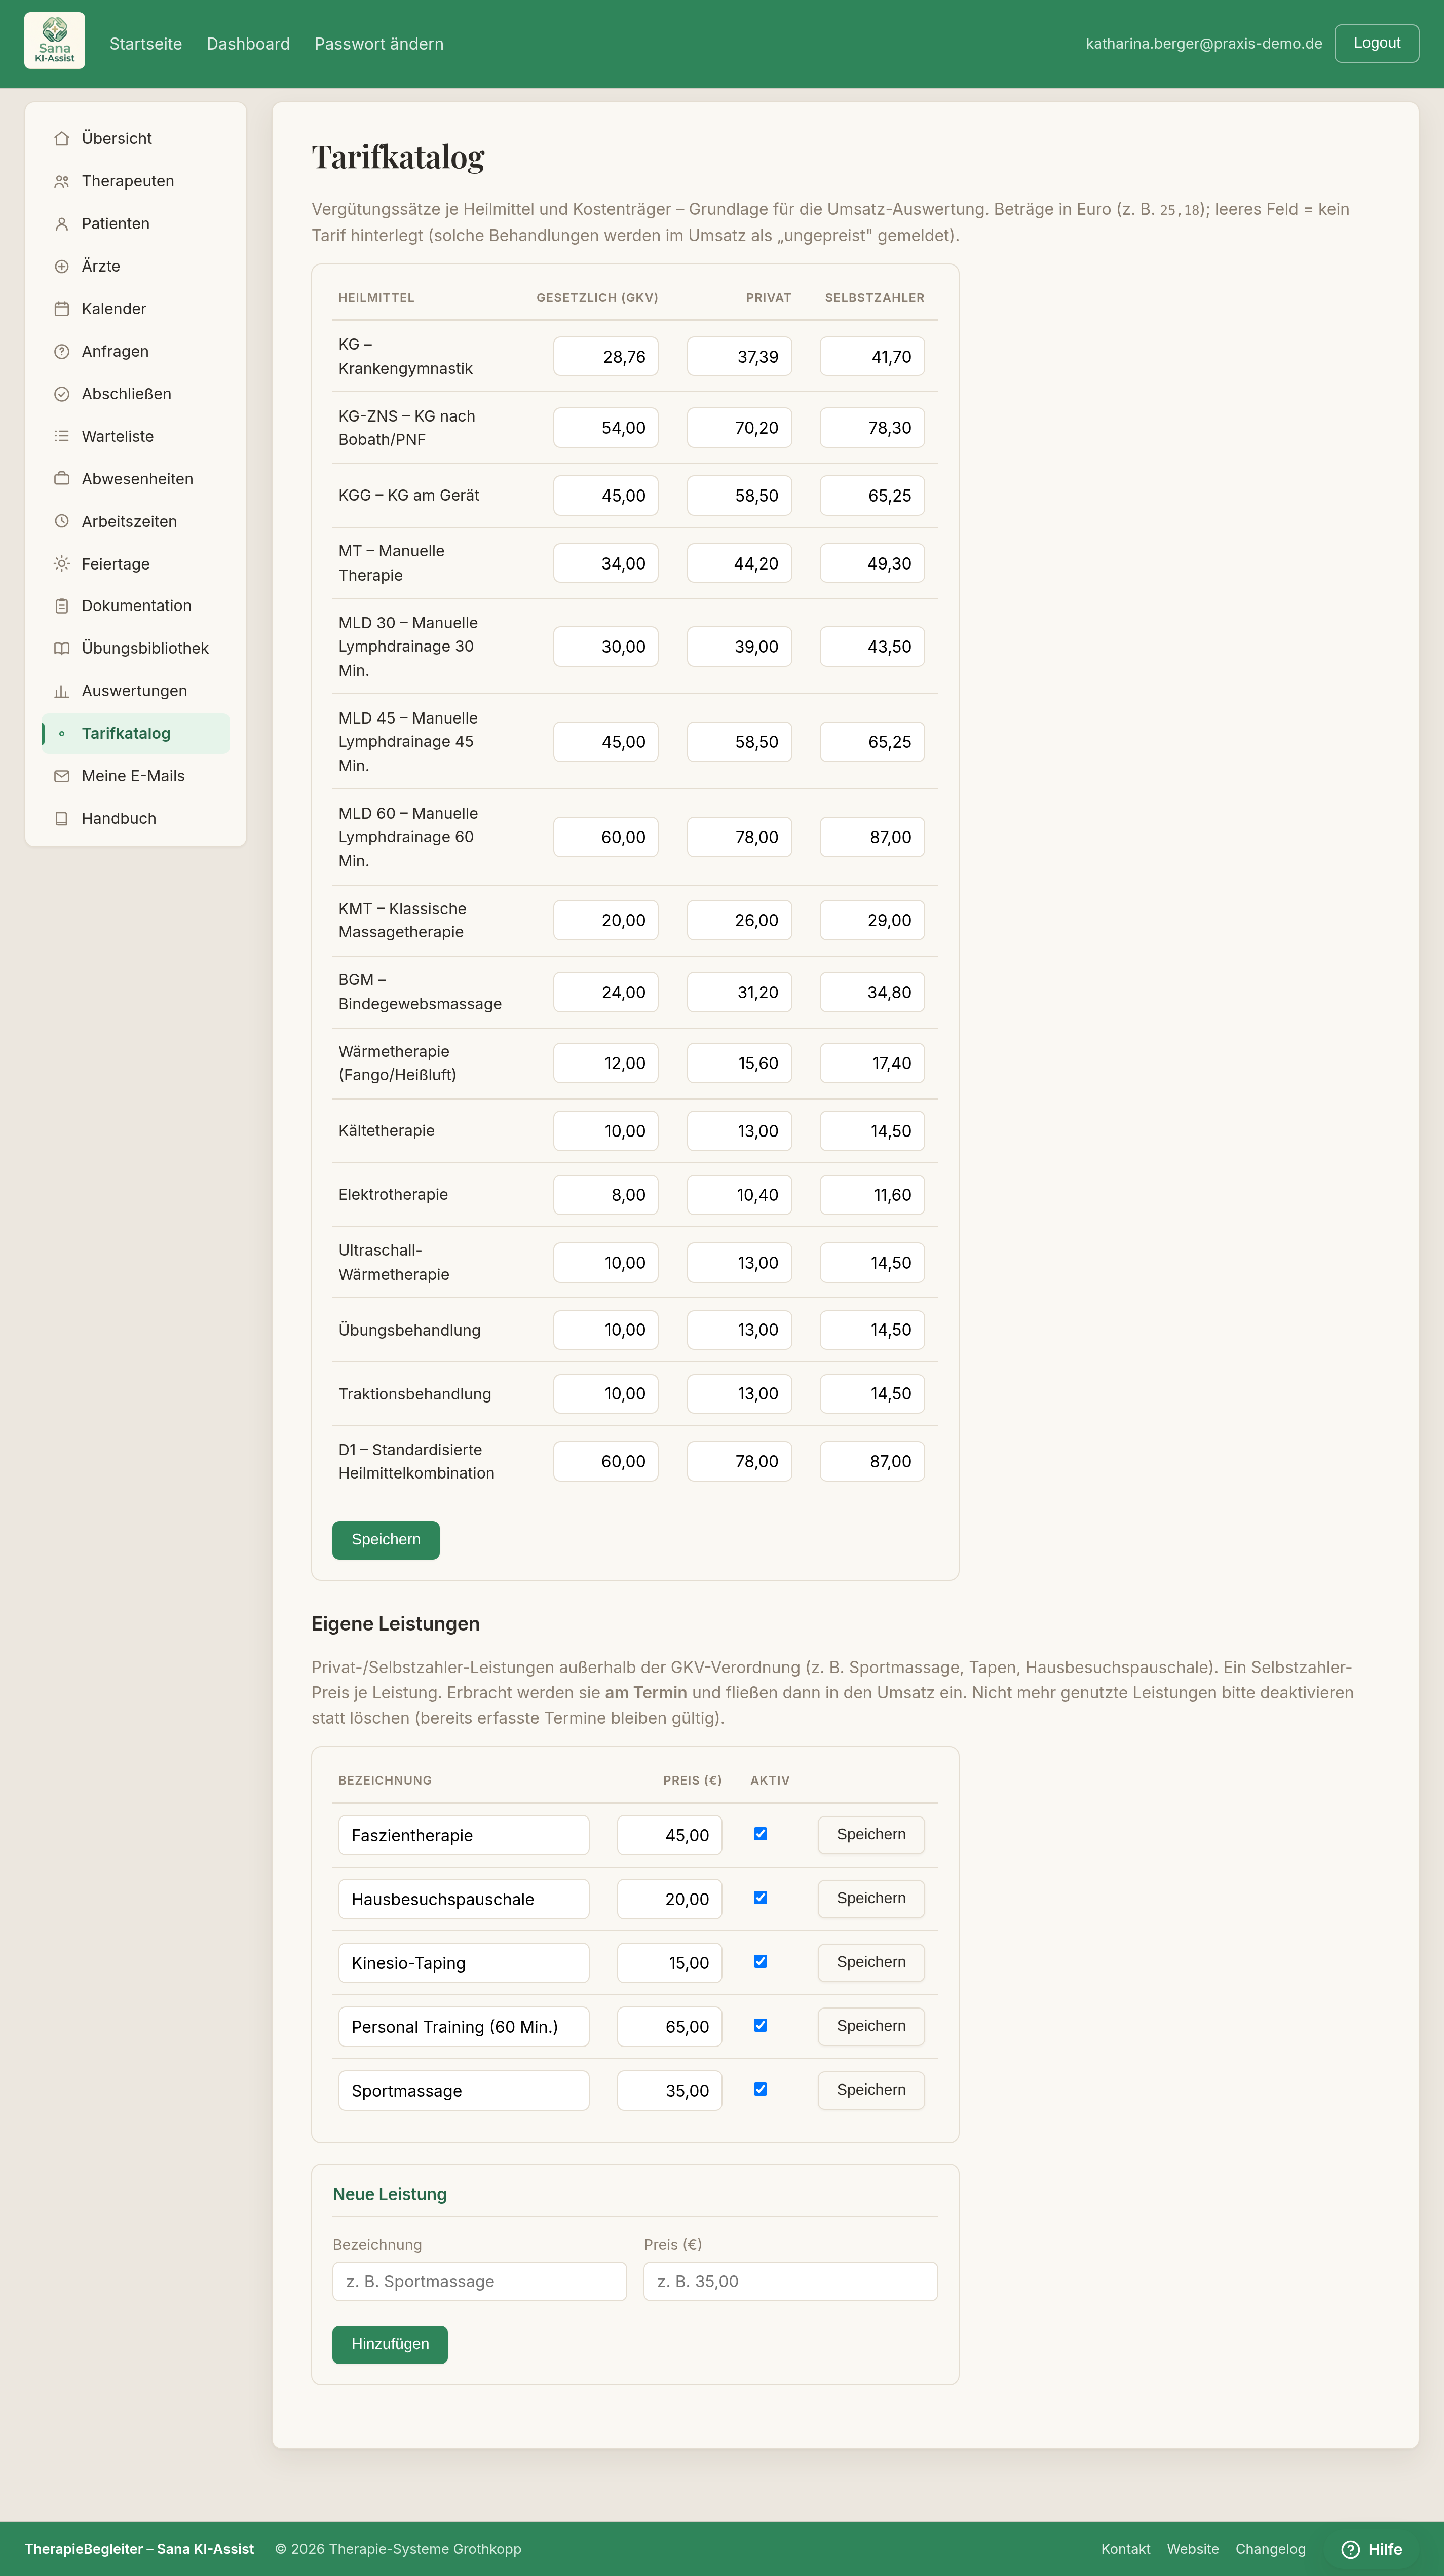Screen dimensions: 1444x2576
Task: Click KMT Massagetherapie GKV field 20,00
Action: pyautogui.click(x=606, y=921)
